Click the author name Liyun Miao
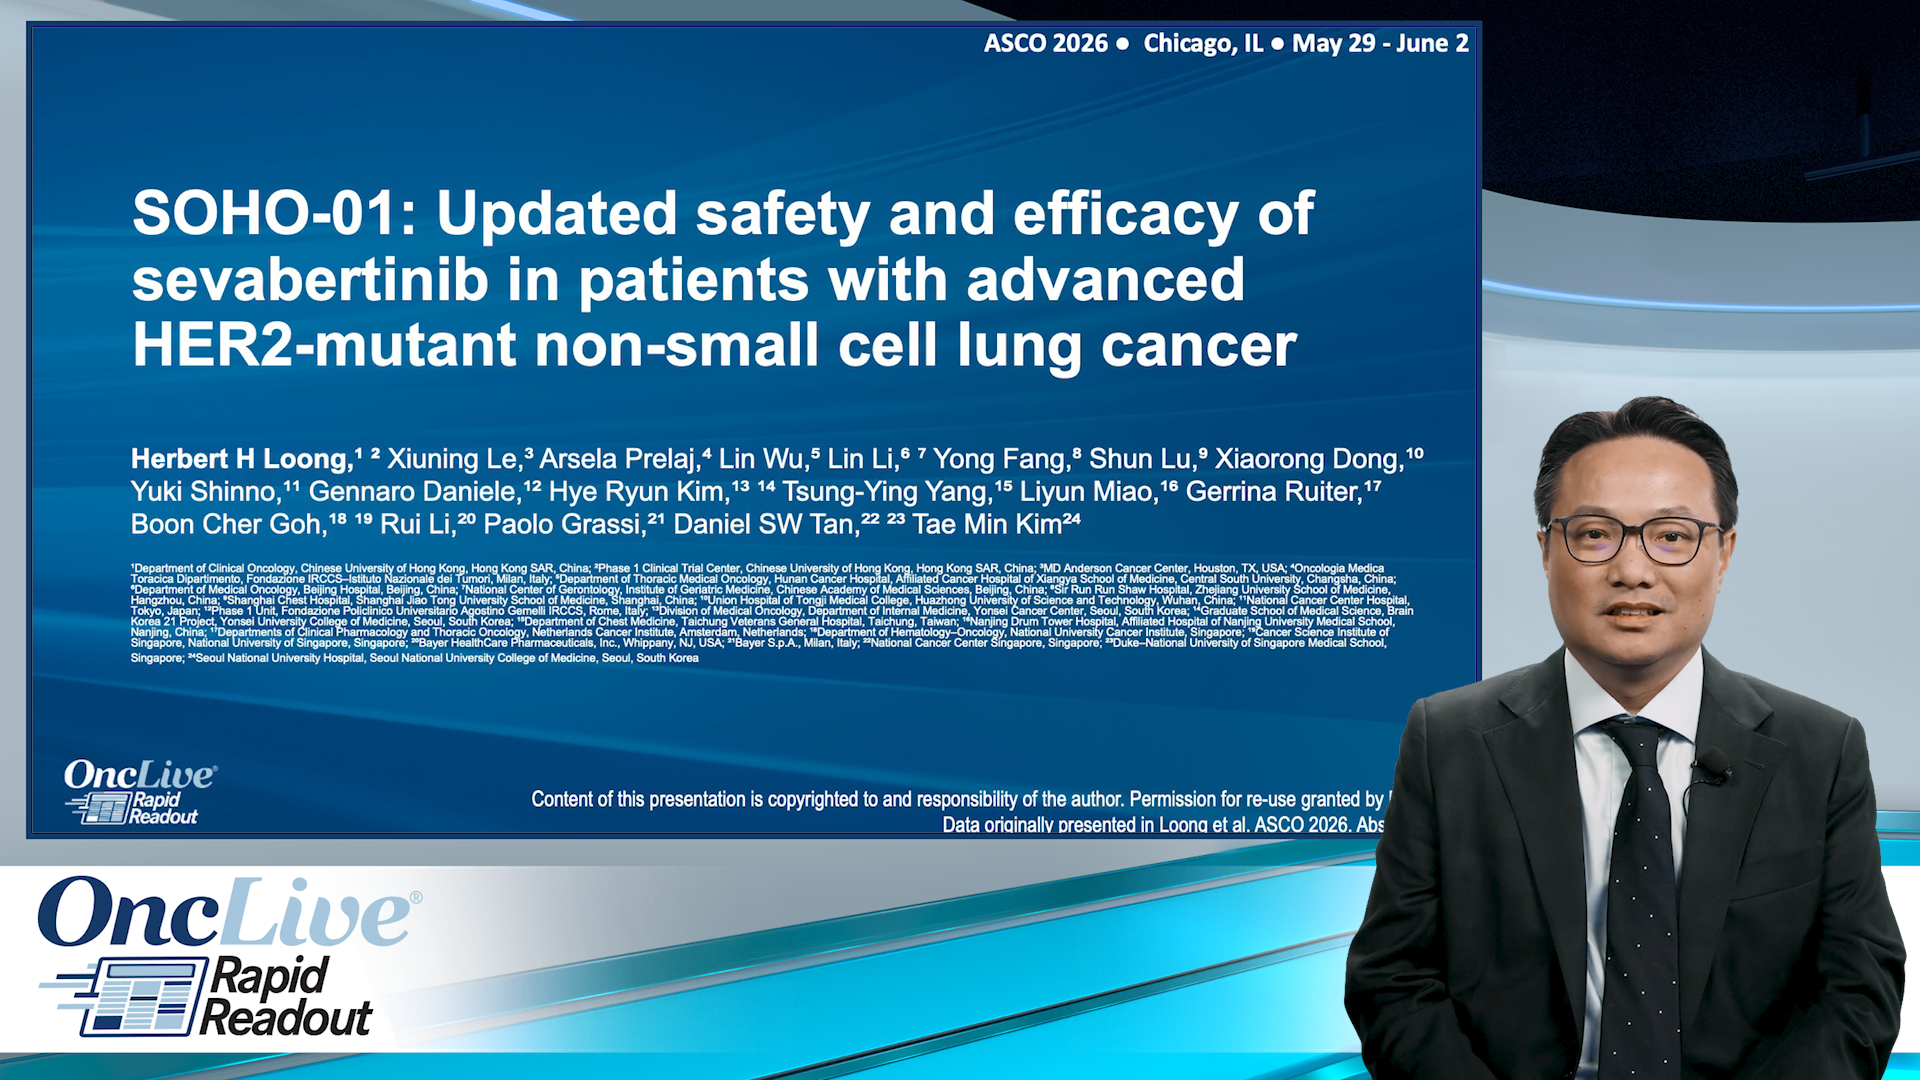The image size is (1920, 1080). 1086,492
